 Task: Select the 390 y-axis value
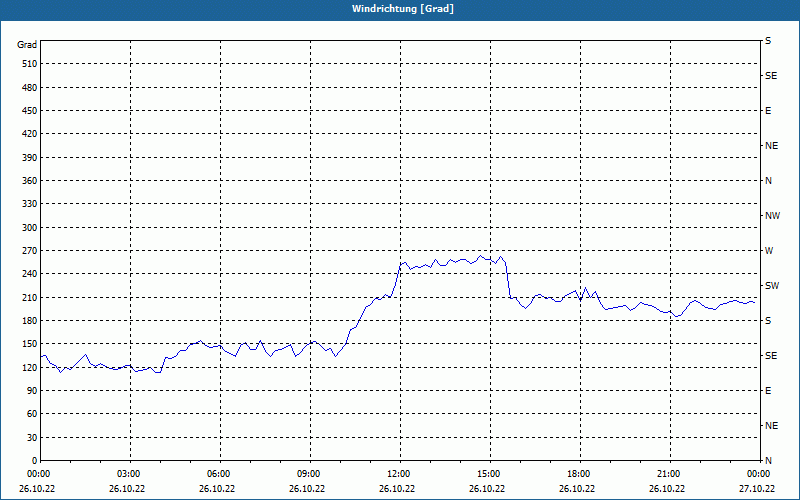point(30,158)
